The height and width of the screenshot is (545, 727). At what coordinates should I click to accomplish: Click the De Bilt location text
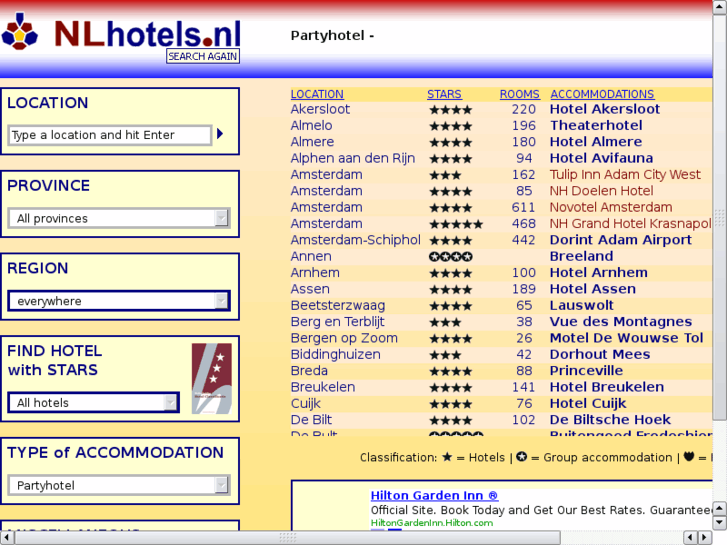(311, 420)
